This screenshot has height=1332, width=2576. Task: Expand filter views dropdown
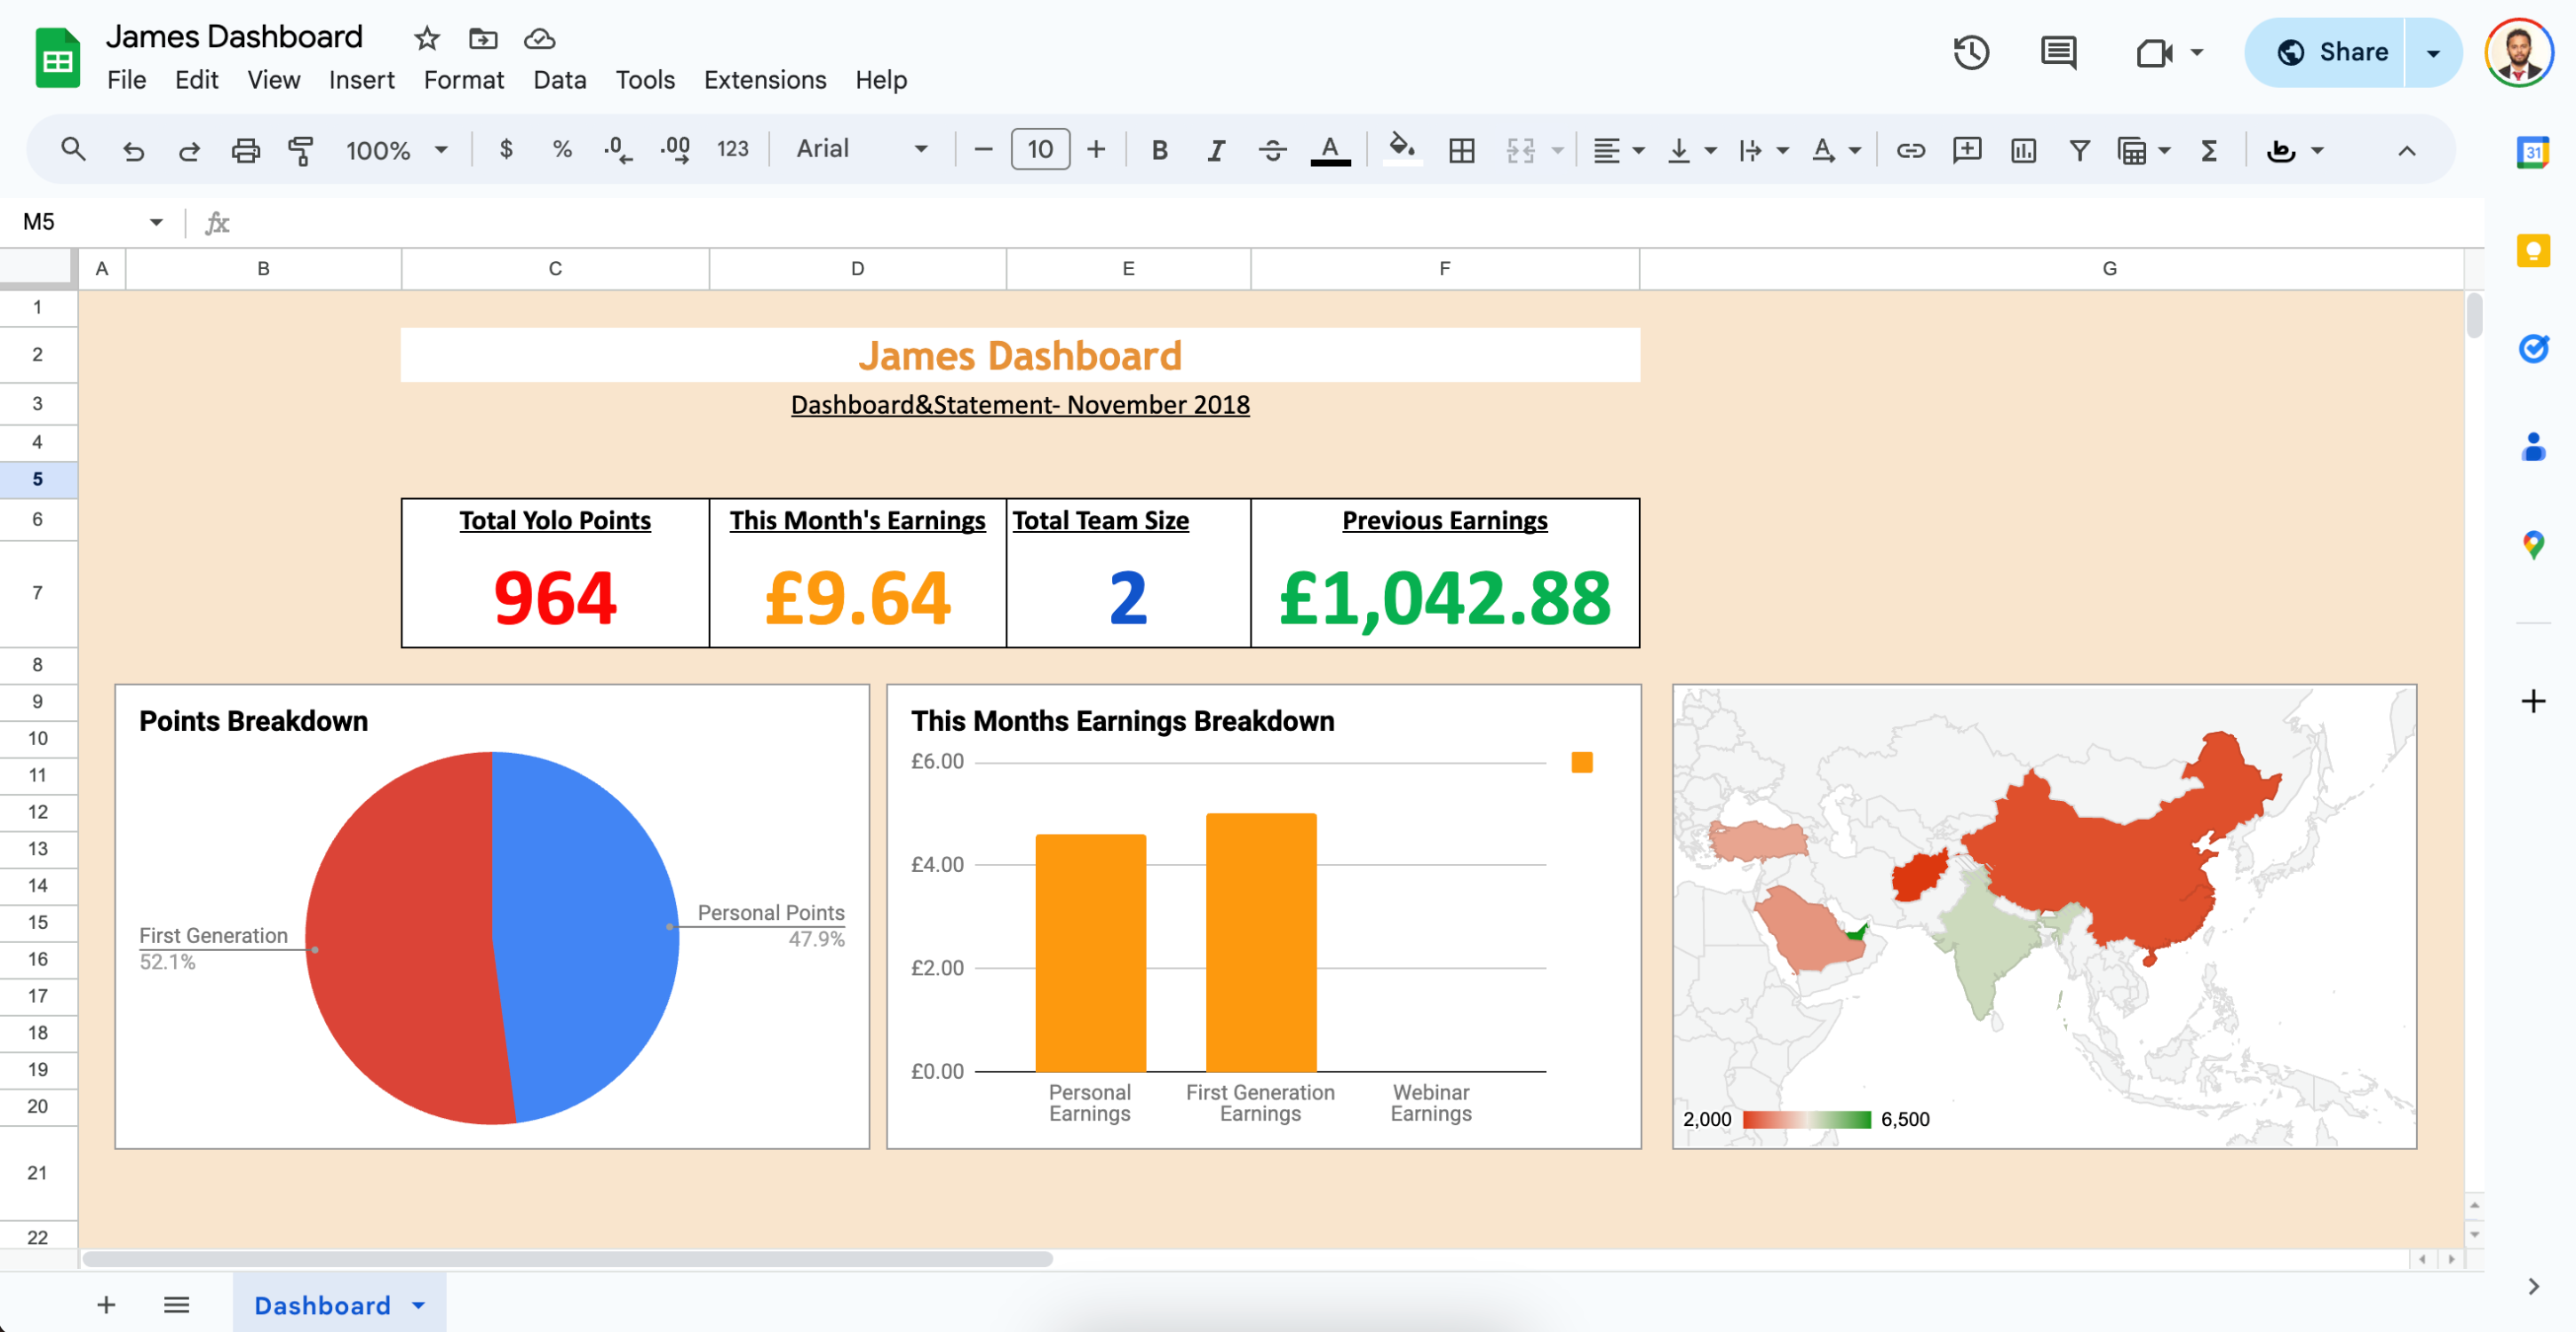point(2165,150)
